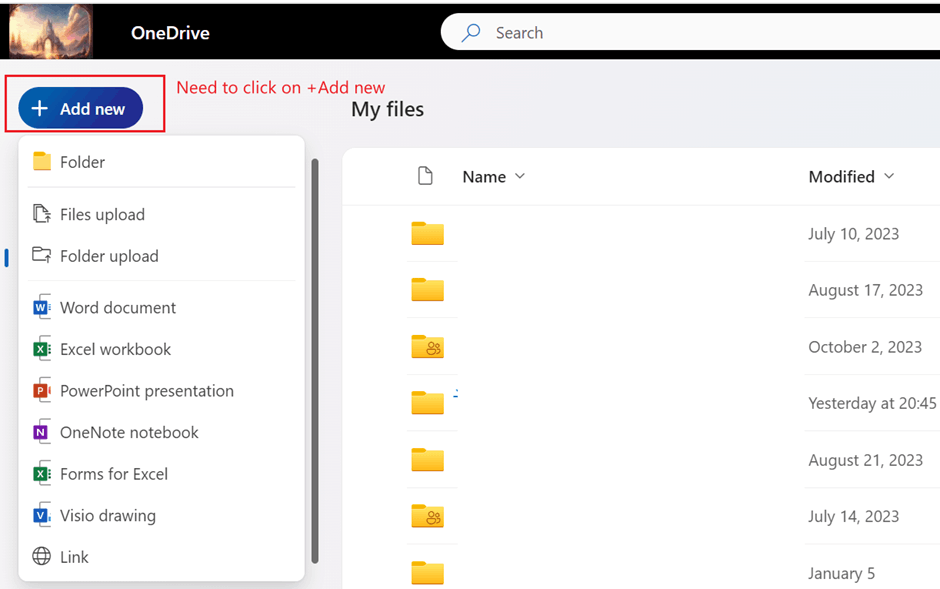Screen dimensions: 940x589
Task: Click the globe Link icon
Action: pyautogui.click(x=41, y=556)
